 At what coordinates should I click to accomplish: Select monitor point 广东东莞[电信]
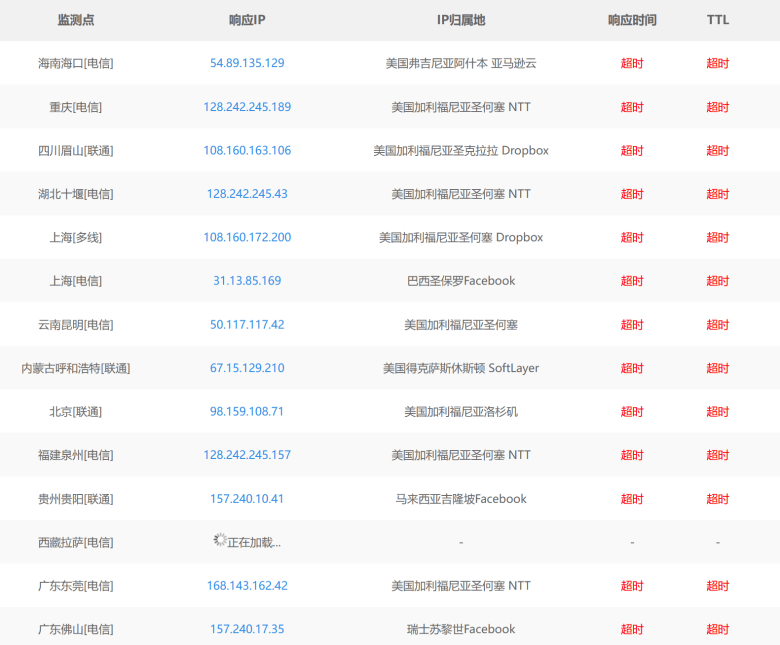[76, 586]
